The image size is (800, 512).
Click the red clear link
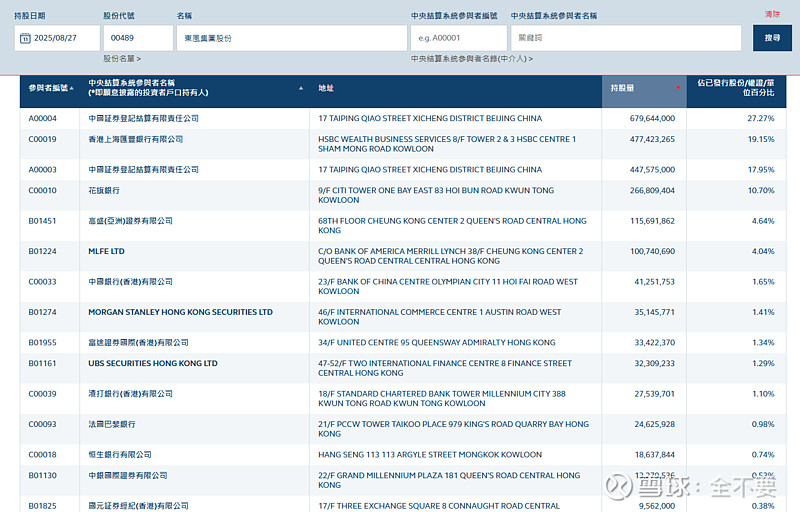tap(772, 14)
